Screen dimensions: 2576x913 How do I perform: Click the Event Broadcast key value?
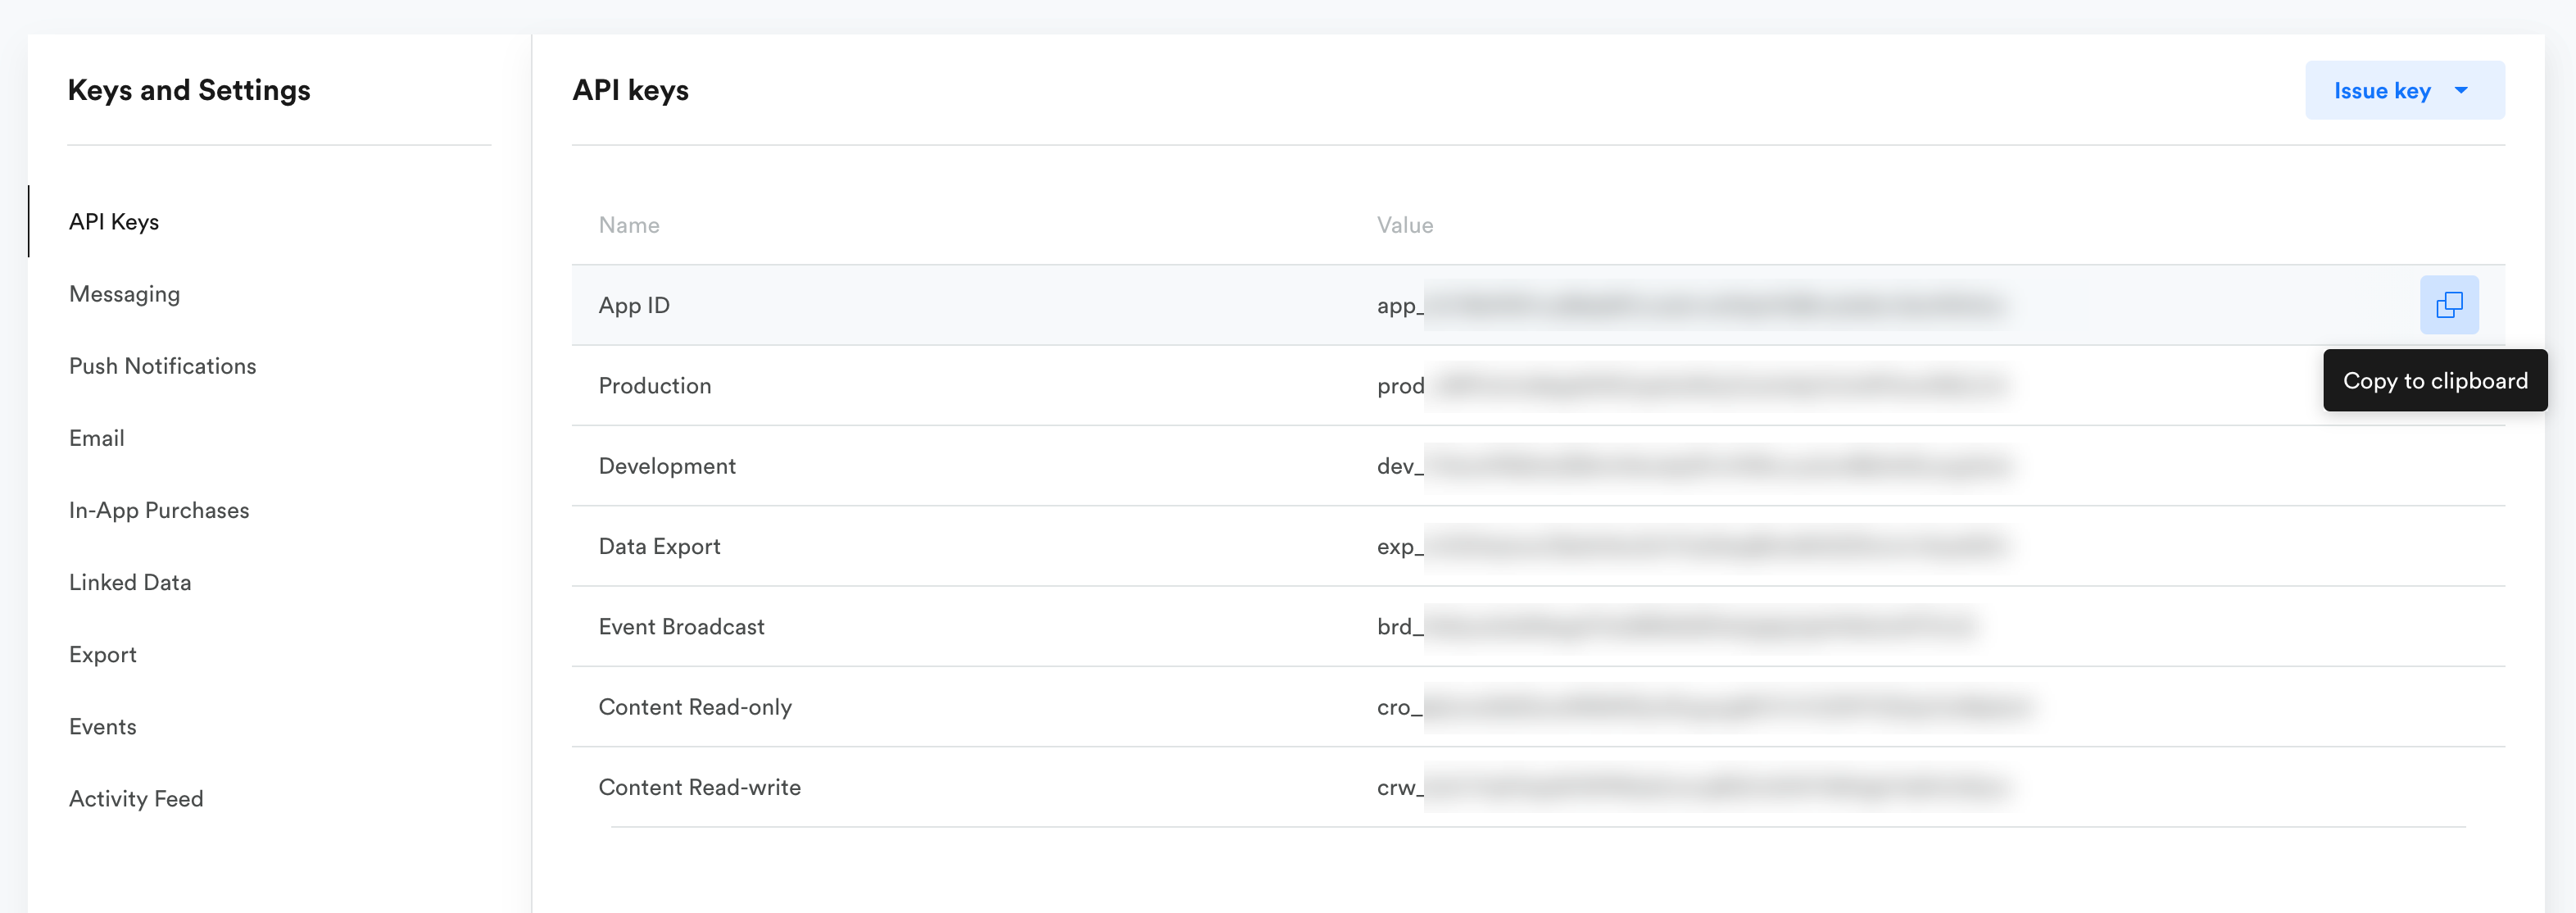(x=1675, y=627)
